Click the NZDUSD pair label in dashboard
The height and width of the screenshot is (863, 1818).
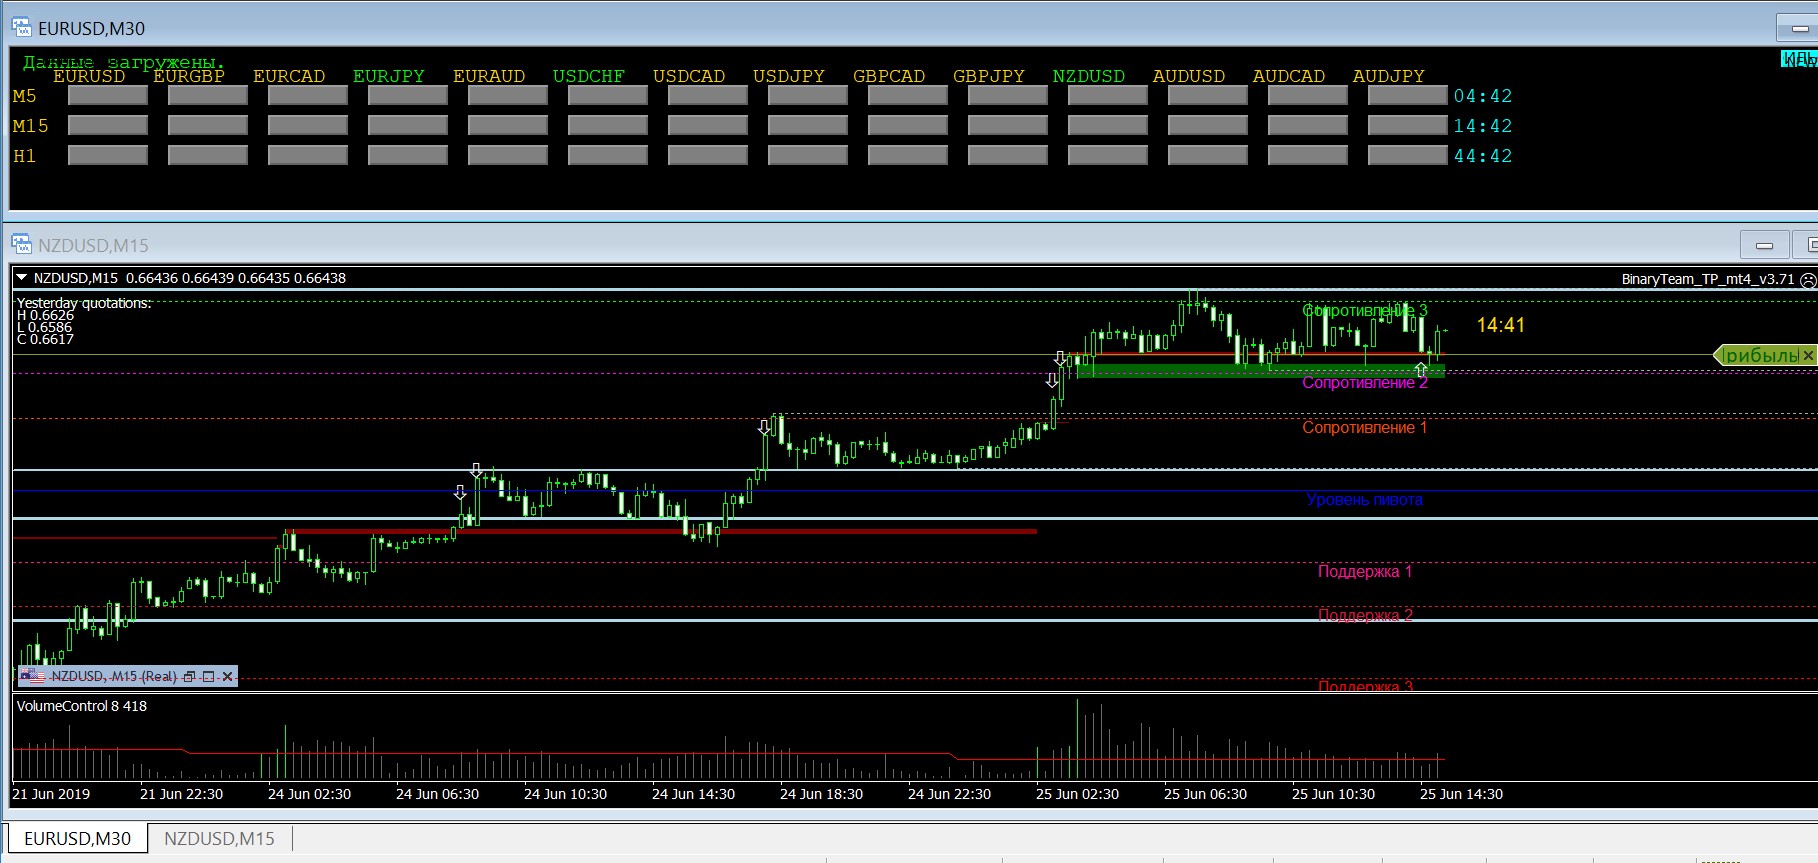pyautogui.click(x=1089, y=76)
